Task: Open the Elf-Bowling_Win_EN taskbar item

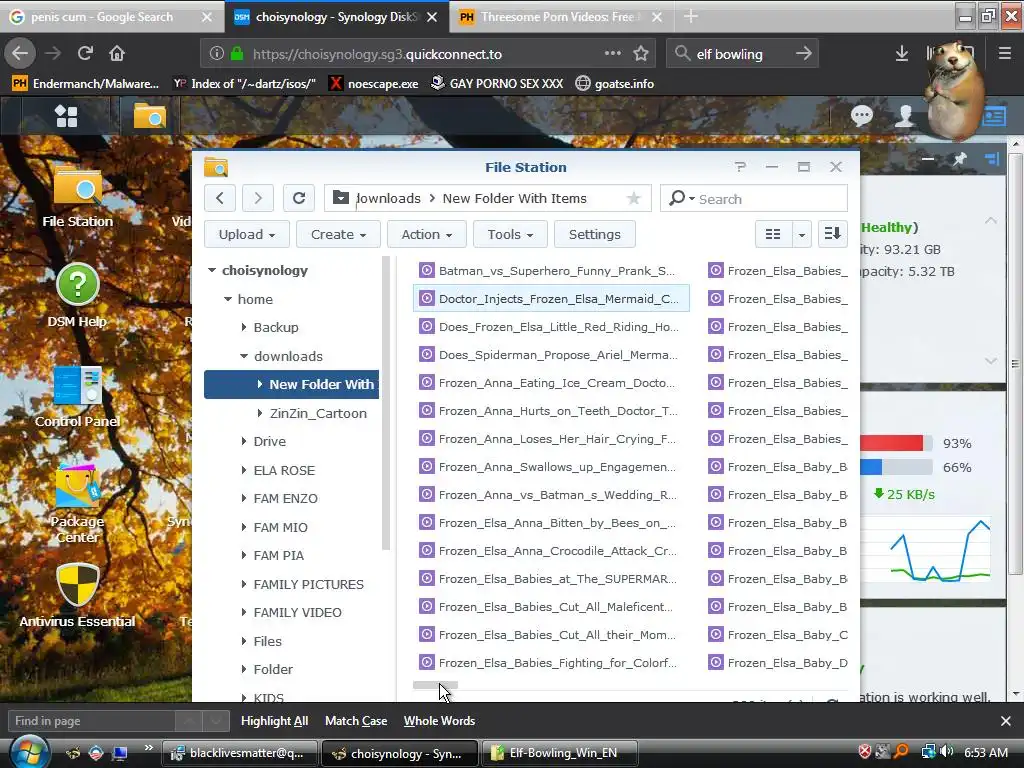Action: [560, 753]
